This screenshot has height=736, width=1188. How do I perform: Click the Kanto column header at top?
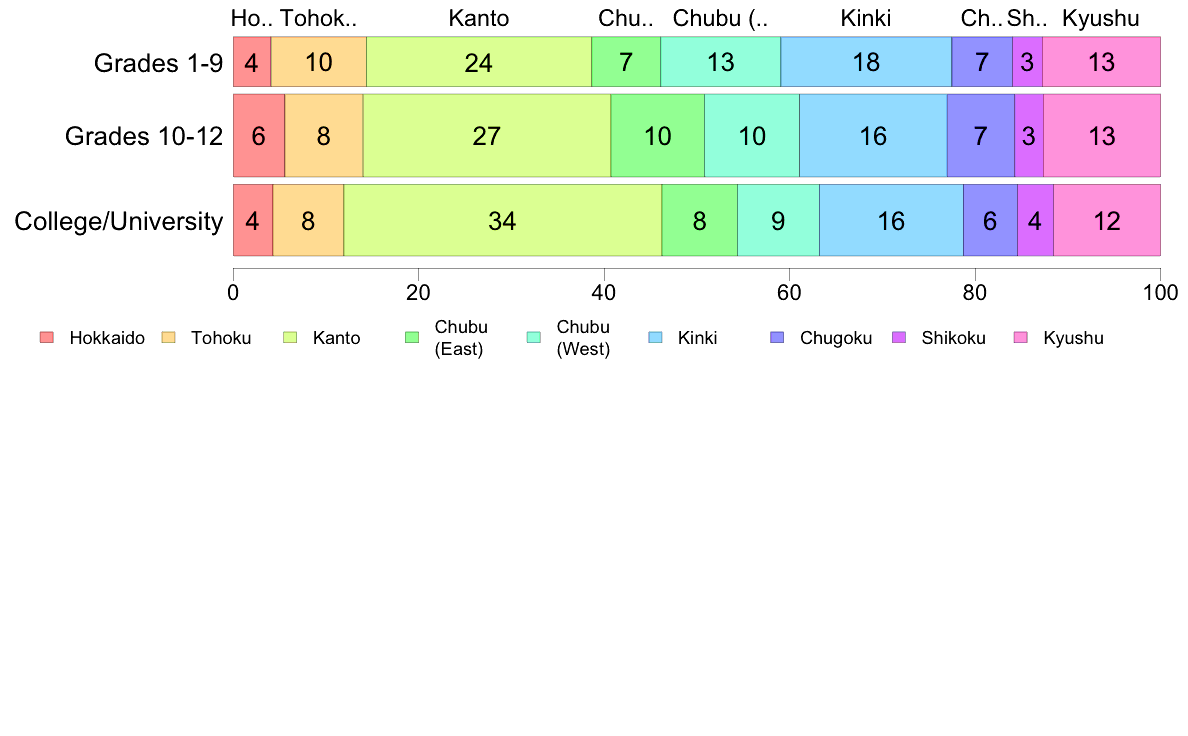[x=479, y=18]
